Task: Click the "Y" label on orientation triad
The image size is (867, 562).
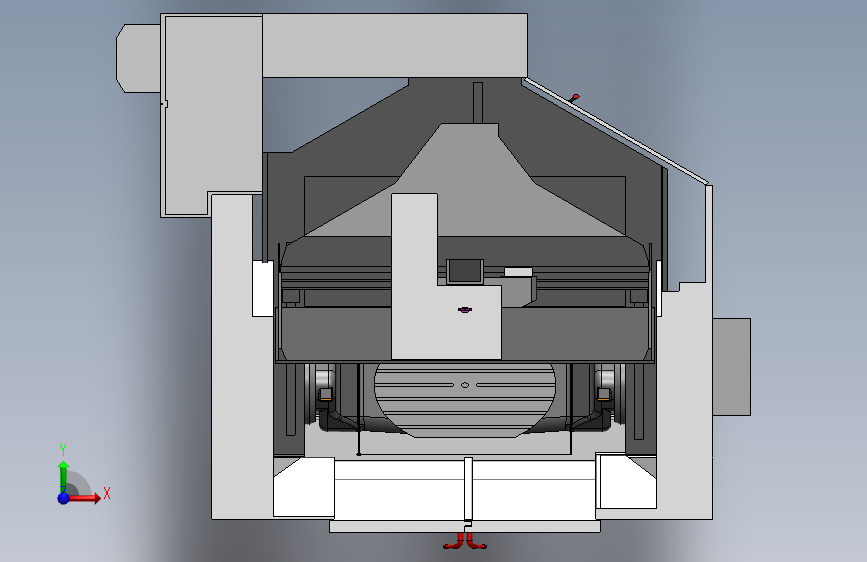Action: click(63, 450)
